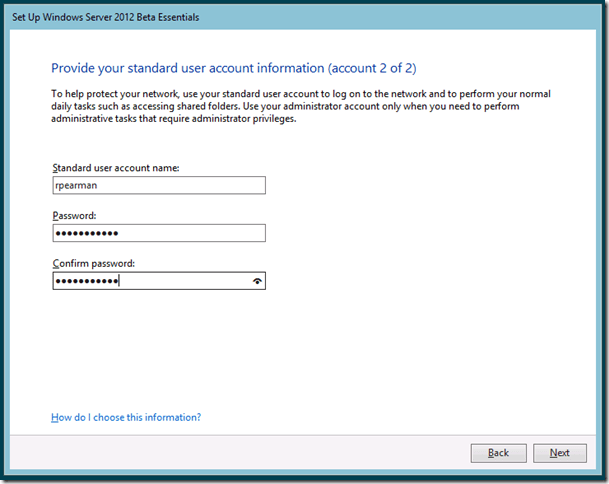Proceed with the Next button
This screenshot has height=484, width=609.
tap(560, 453)
